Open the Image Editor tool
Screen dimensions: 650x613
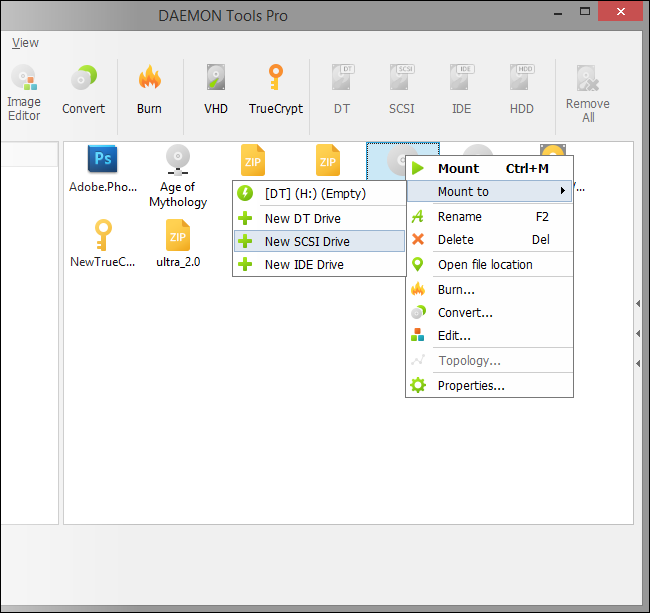(24, 93)
